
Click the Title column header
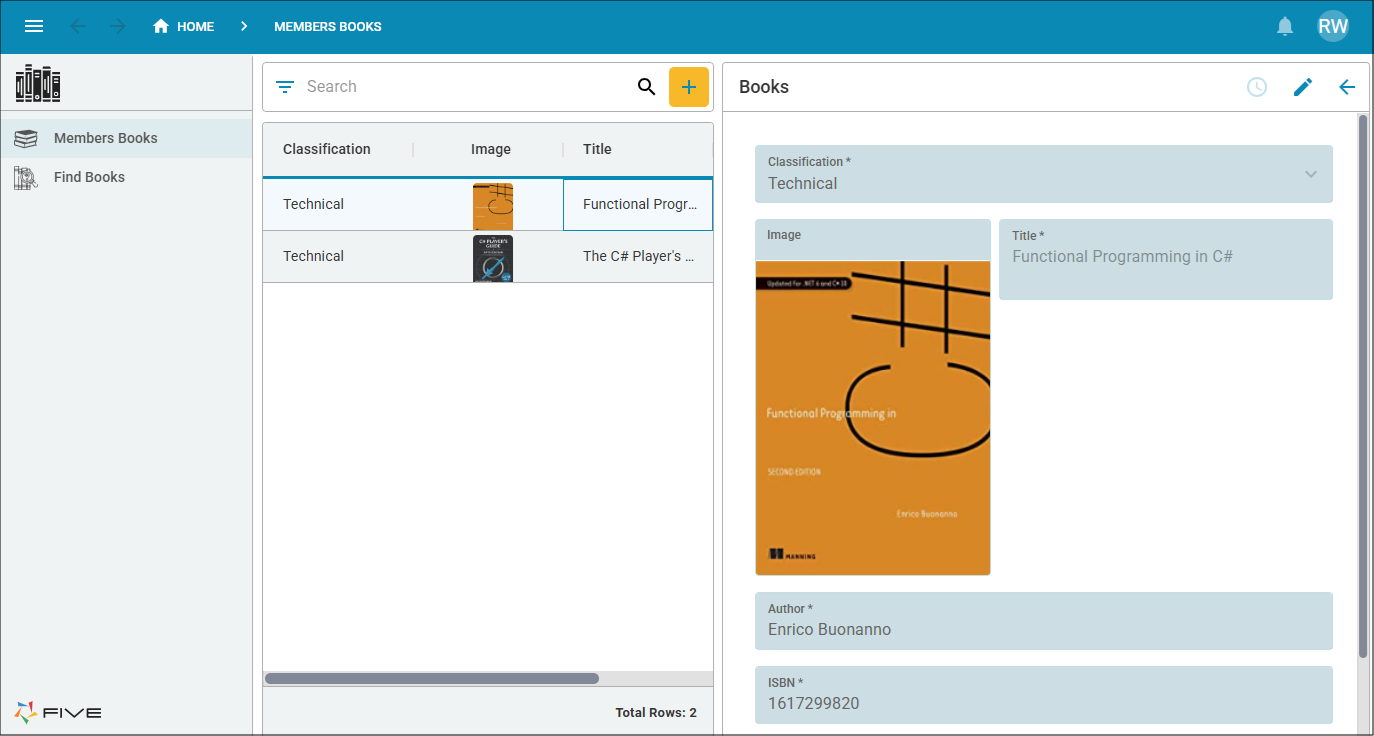[597, 149]
